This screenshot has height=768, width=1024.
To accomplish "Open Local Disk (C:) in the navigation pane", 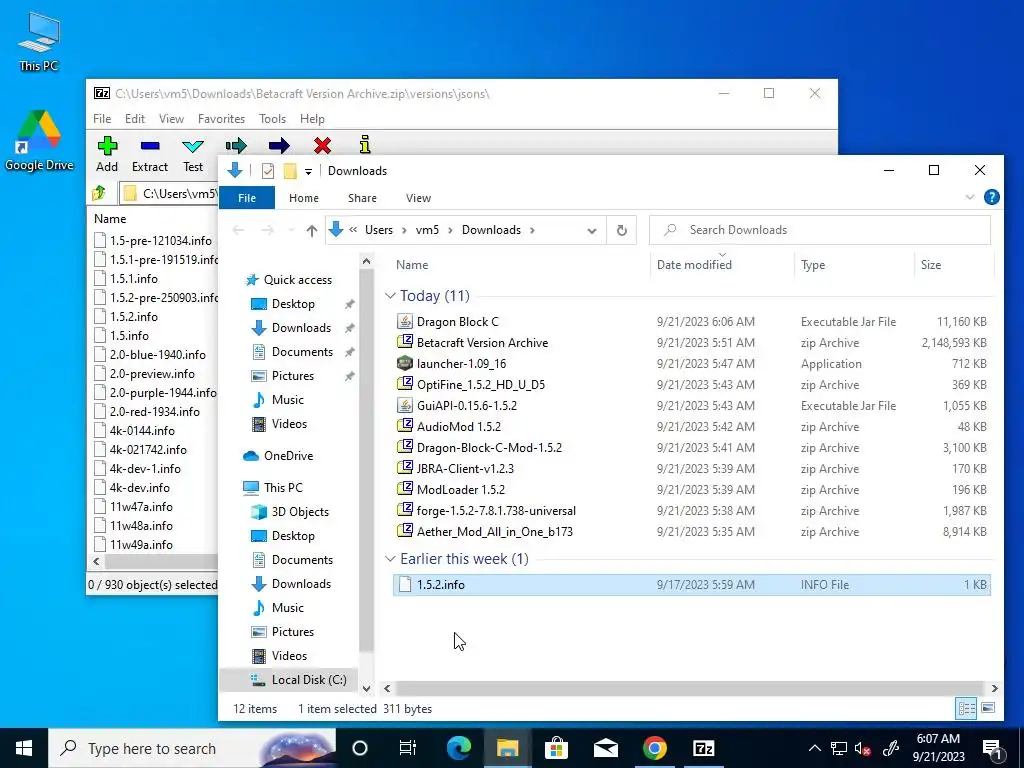I will [x=308, y=680].
